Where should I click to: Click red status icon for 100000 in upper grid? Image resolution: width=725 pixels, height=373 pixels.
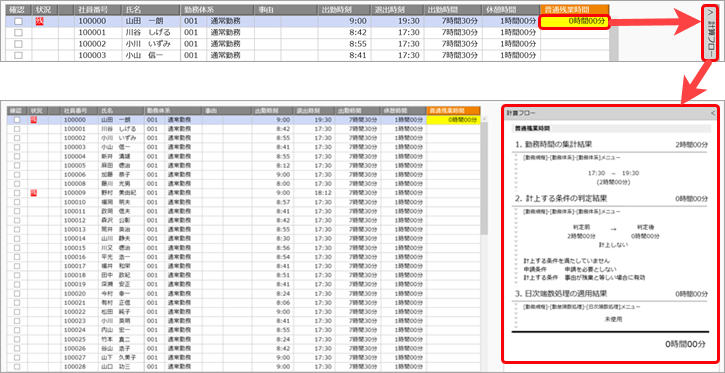(39, 21)
